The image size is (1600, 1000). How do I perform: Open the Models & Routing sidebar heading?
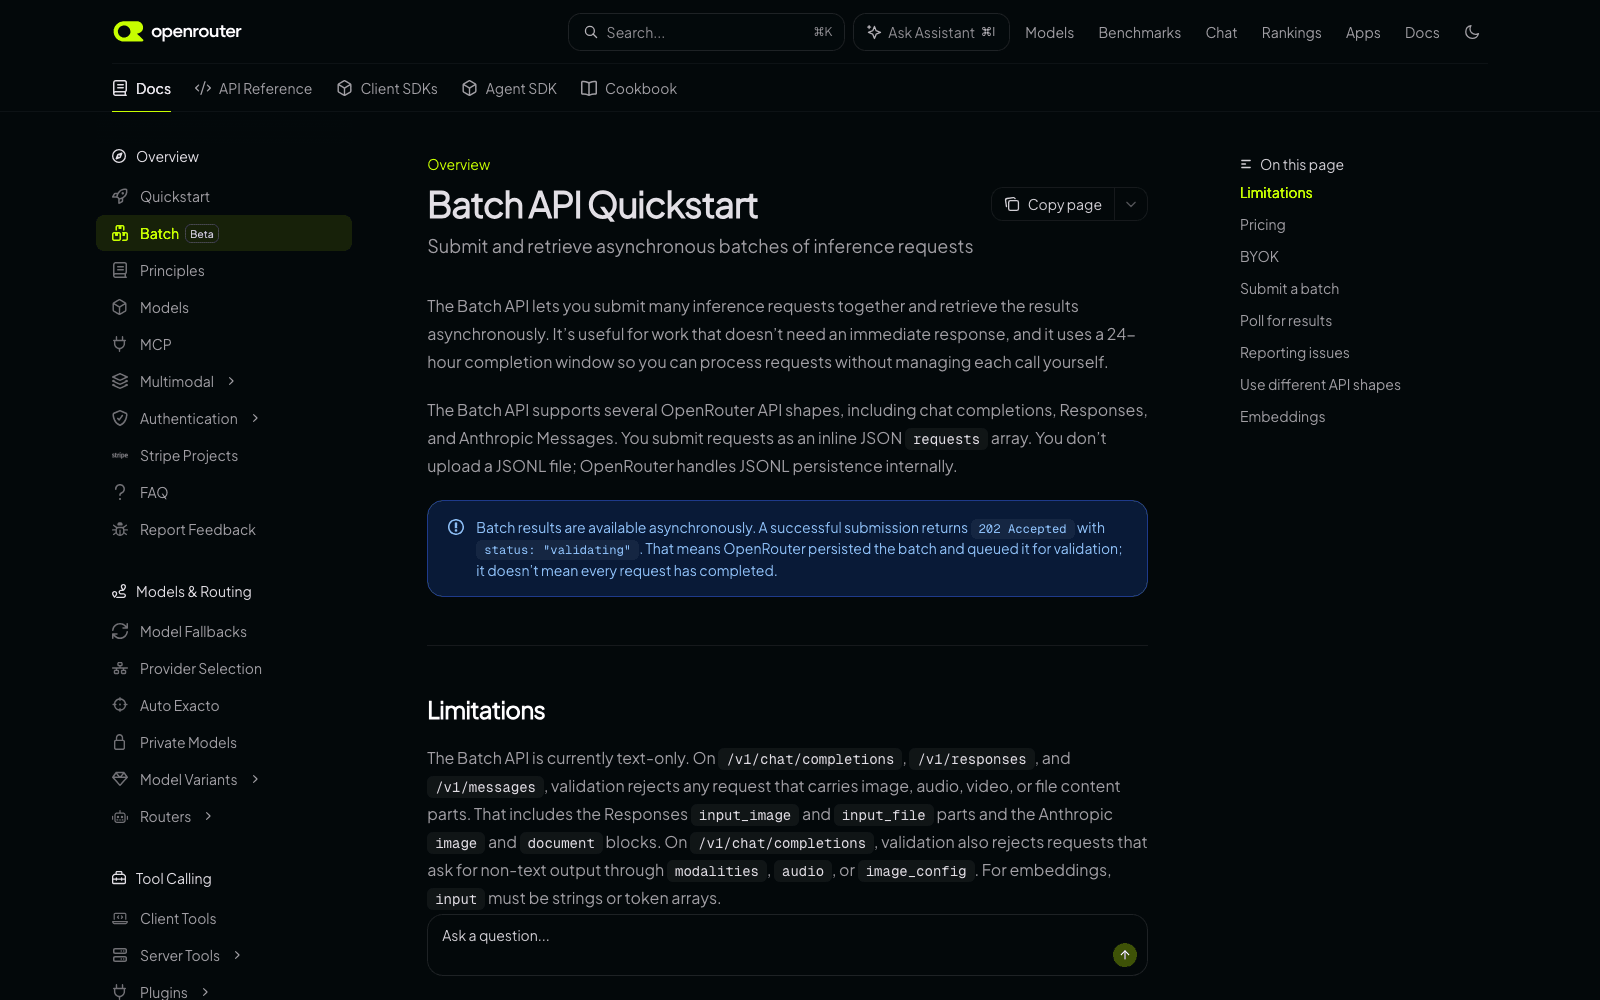182,591
